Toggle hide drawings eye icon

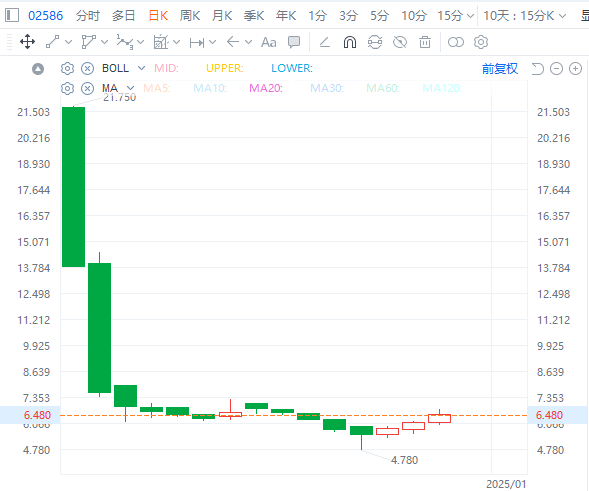click(400, 42)
